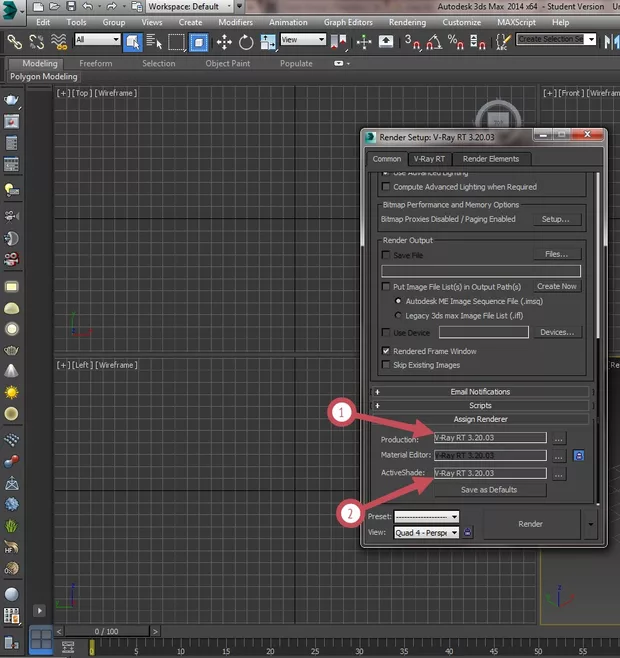The width and height of the screenshot is (620, 658).
Task: Enable the Save File checkbox
Action: click(x=386, y=255)
